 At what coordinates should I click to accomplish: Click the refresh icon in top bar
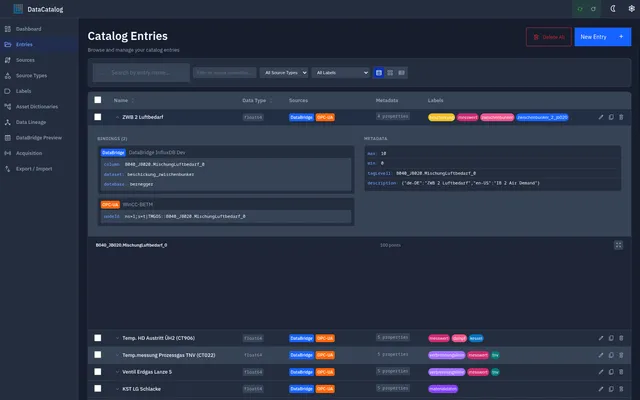coord(593,9)
